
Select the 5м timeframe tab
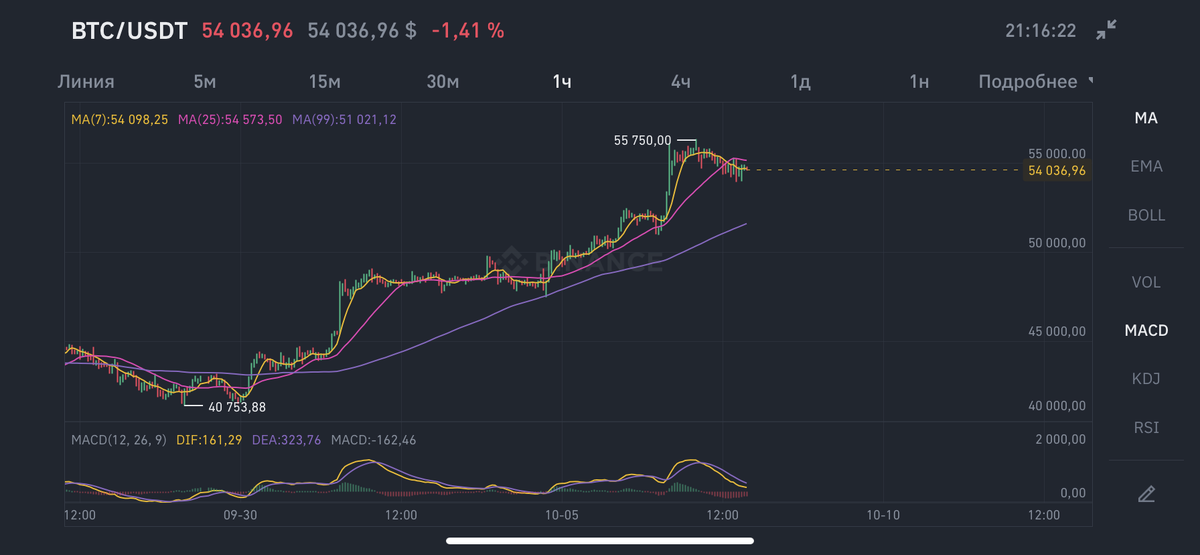pyautogui.click(x=205, y=82)
